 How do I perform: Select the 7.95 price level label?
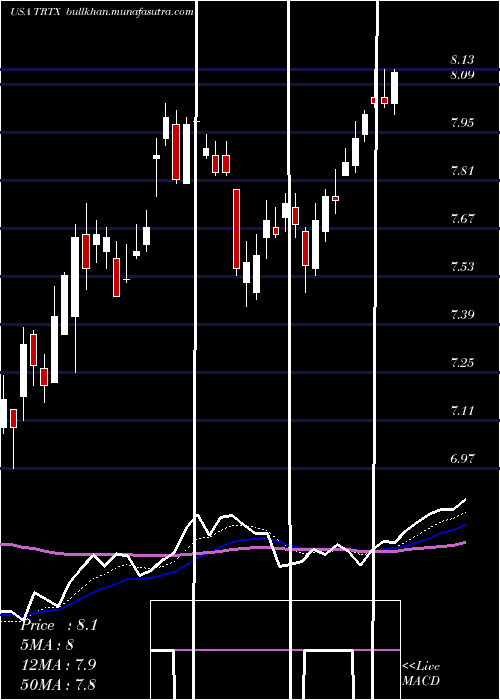pyautogui.click(x=462, y=123)
